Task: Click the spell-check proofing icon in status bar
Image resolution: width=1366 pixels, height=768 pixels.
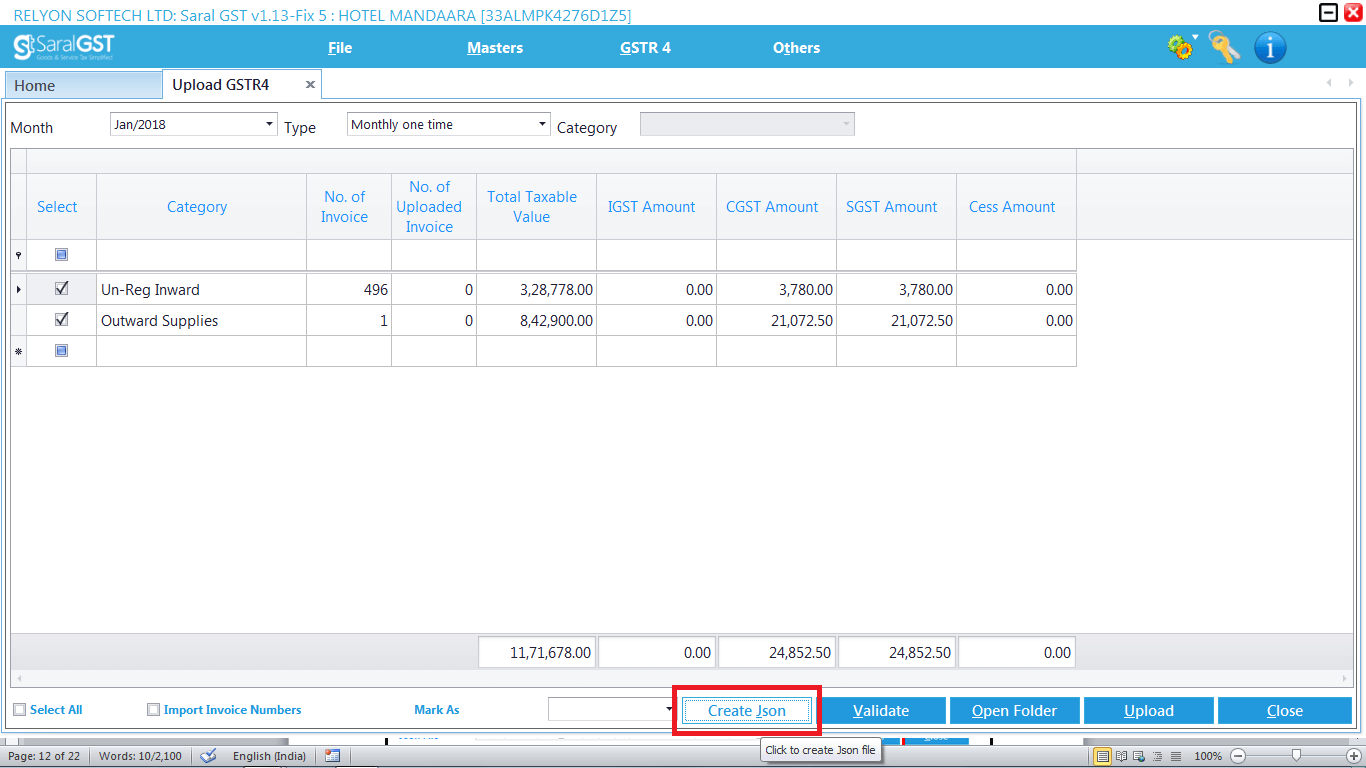Action: (208, 756)
